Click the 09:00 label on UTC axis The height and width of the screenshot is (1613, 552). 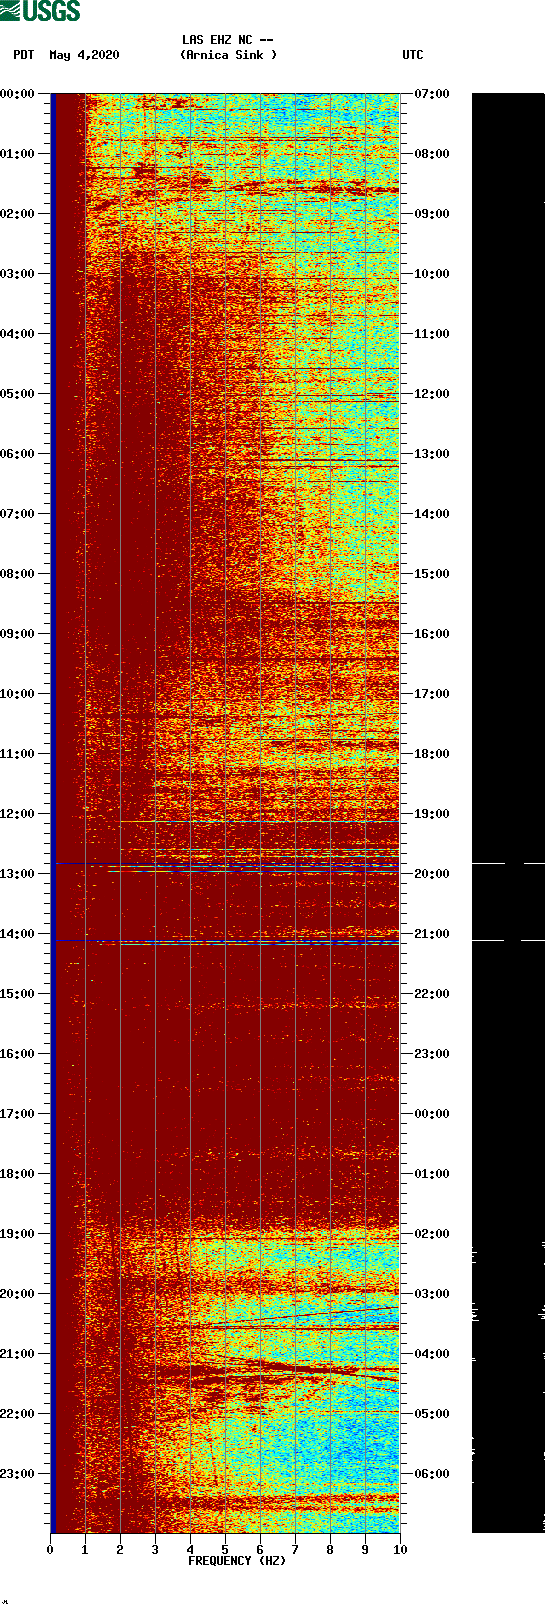(x=432, y=214)
